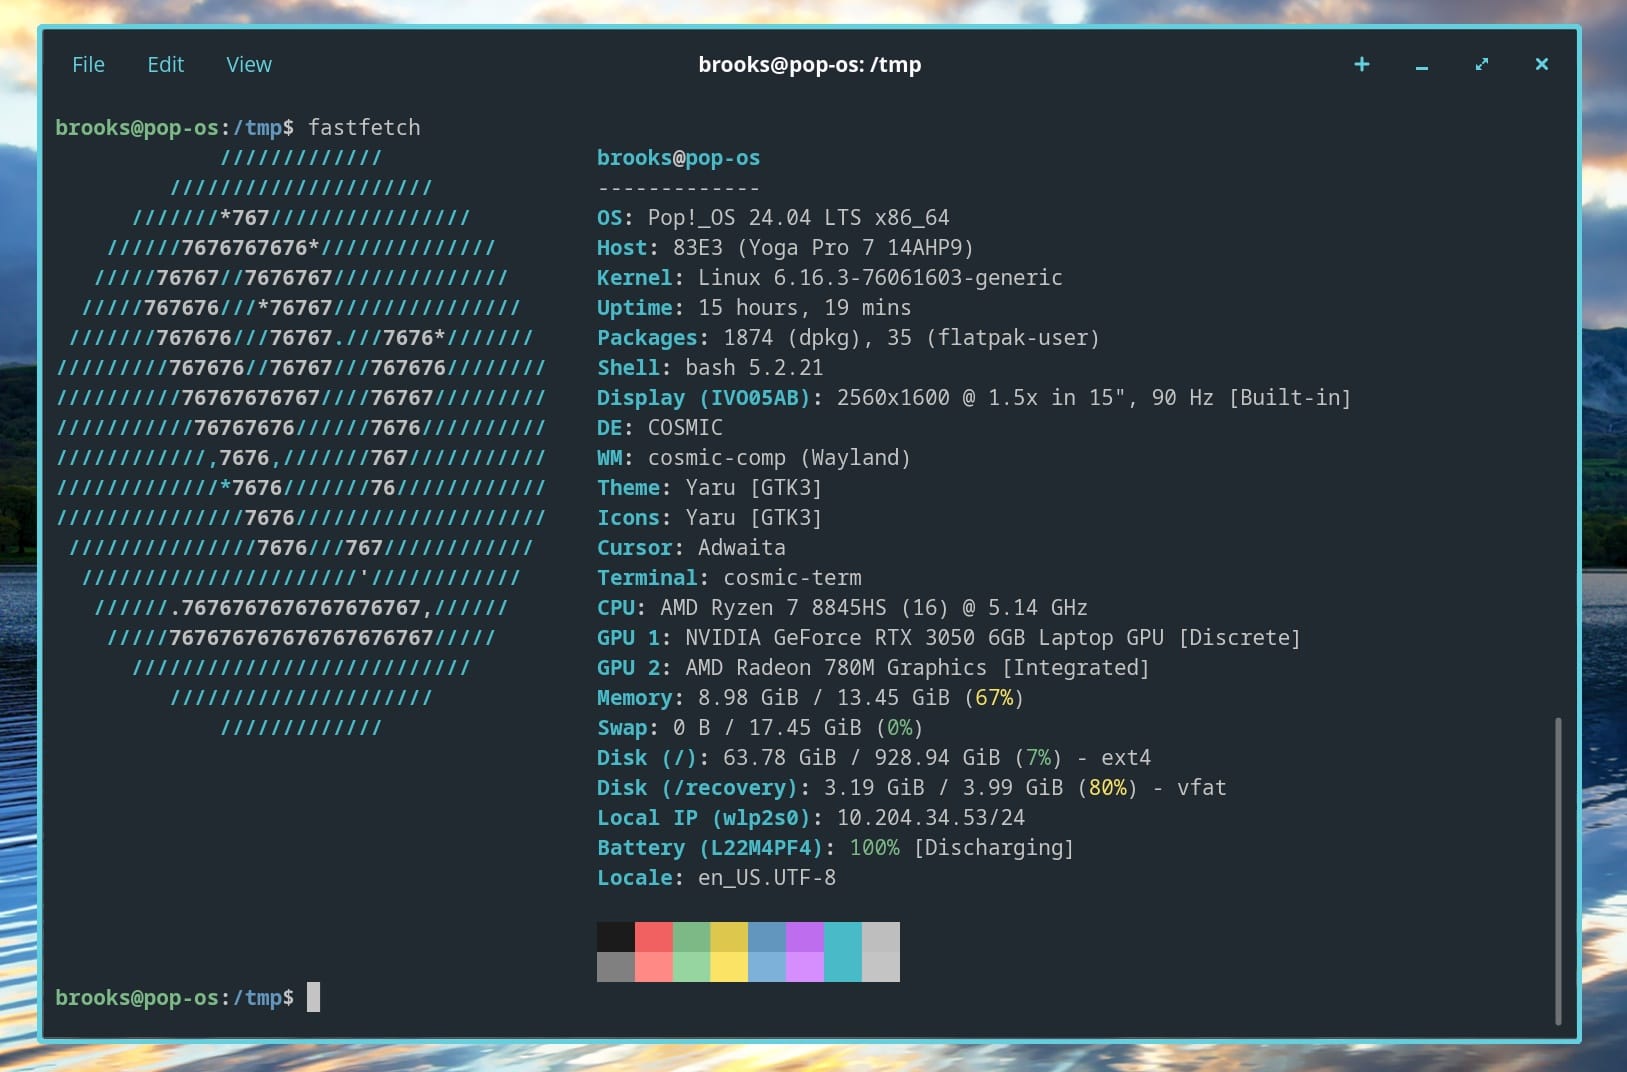Viewport: 1627px width, 1072px height.
Task: Select the white color swatch
Action: point(882,937)
